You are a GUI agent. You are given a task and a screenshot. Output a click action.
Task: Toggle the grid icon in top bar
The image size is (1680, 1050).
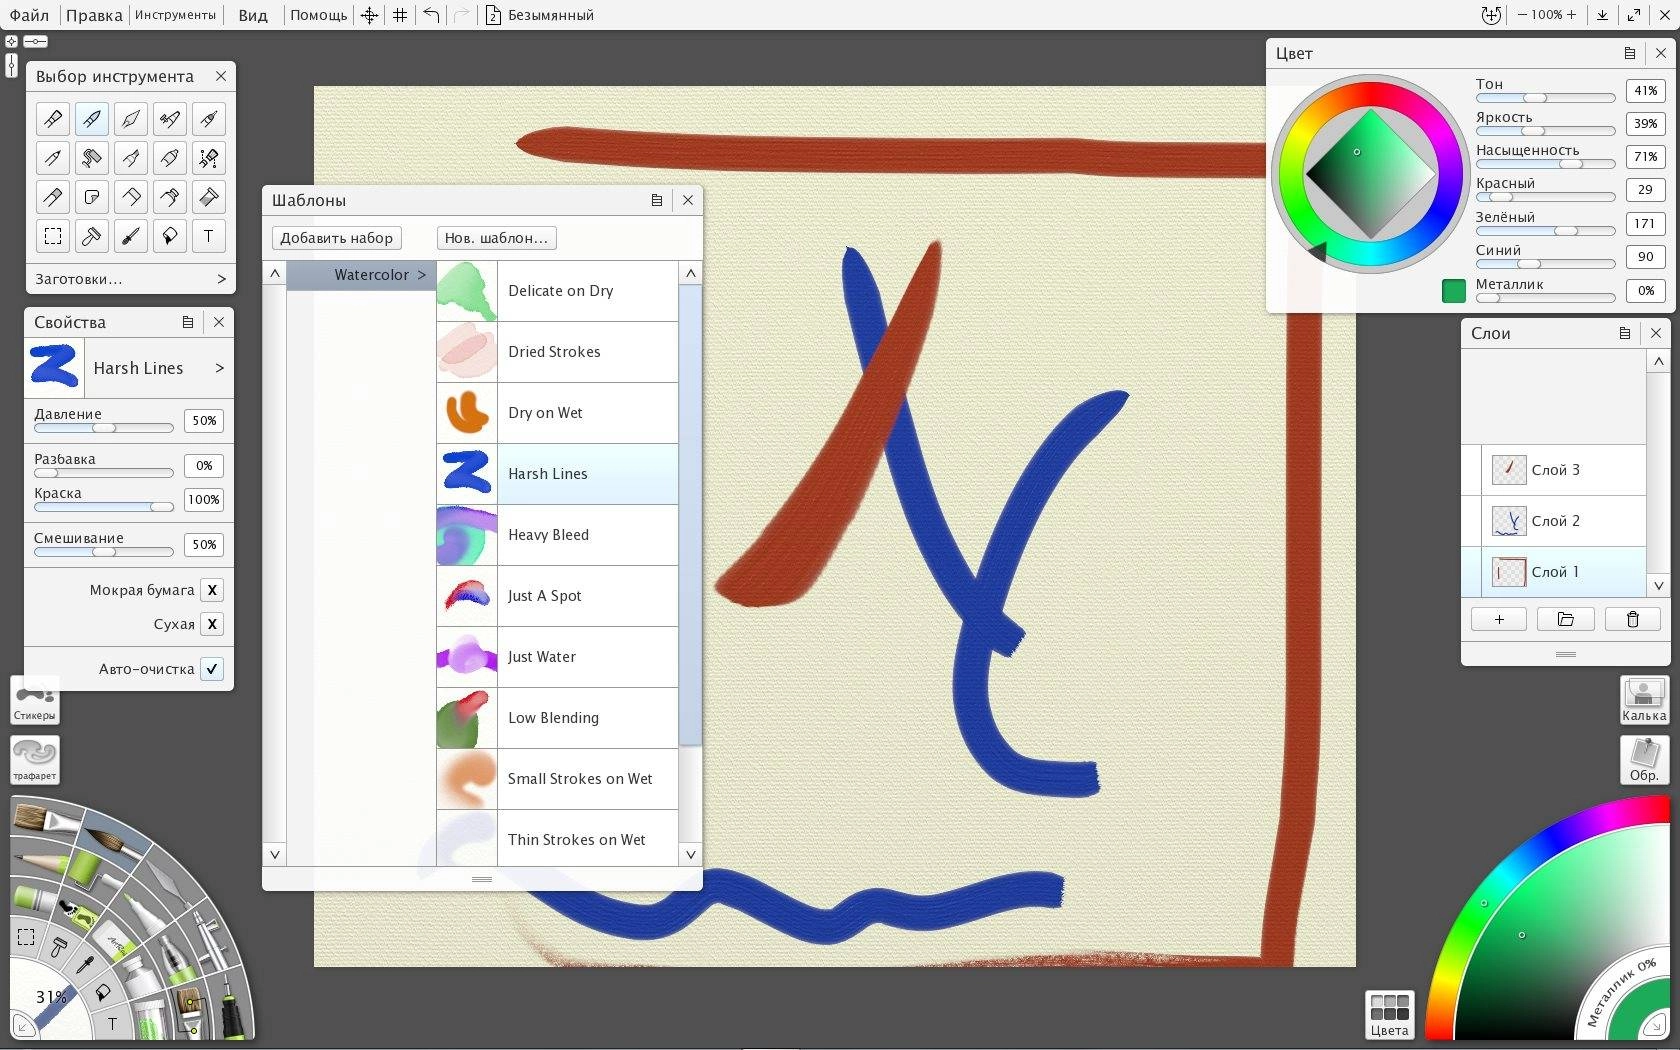click(400, 15)
